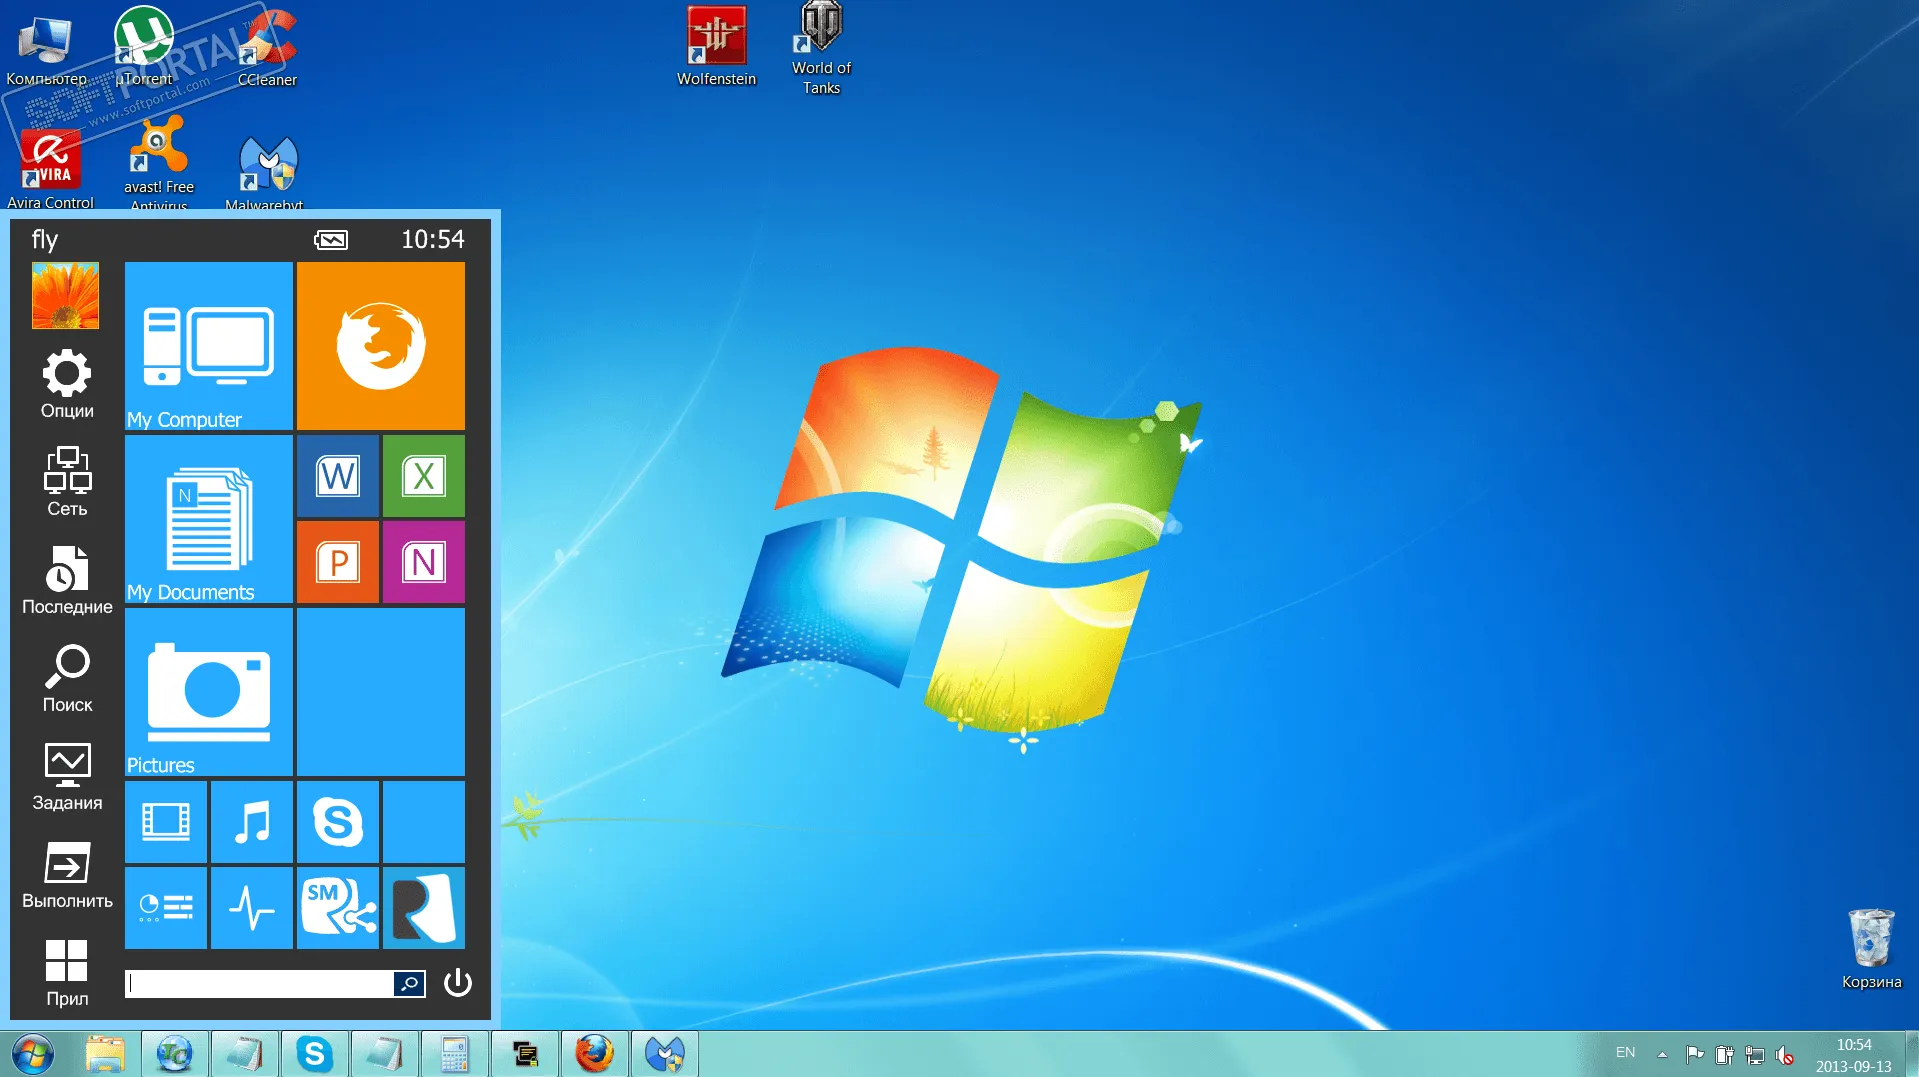Screen dimensions: 1919x1077
Task: Click the Action Center flag icon
Action: pyautogui.click(x=1695, y=1054)
